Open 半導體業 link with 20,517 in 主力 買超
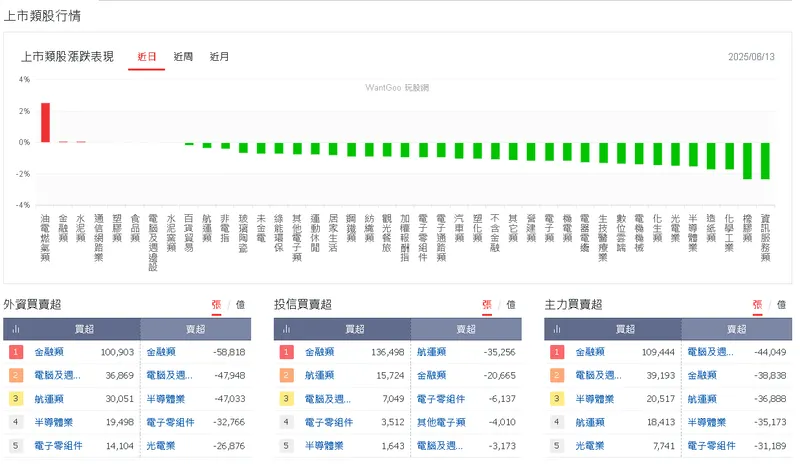Viewport: 800px width, 464px height. pyautogui.click(x=594, y=399)
